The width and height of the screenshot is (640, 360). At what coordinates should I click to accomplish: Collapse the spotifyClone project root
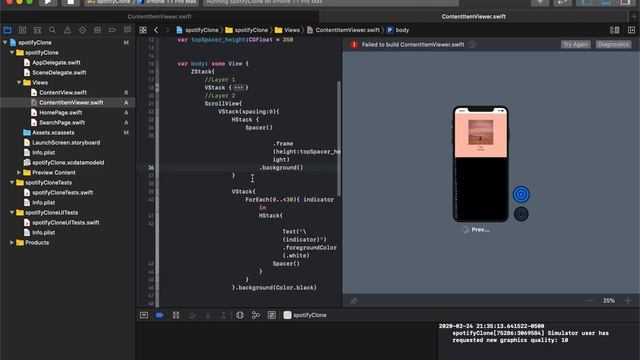coord(5,42)
